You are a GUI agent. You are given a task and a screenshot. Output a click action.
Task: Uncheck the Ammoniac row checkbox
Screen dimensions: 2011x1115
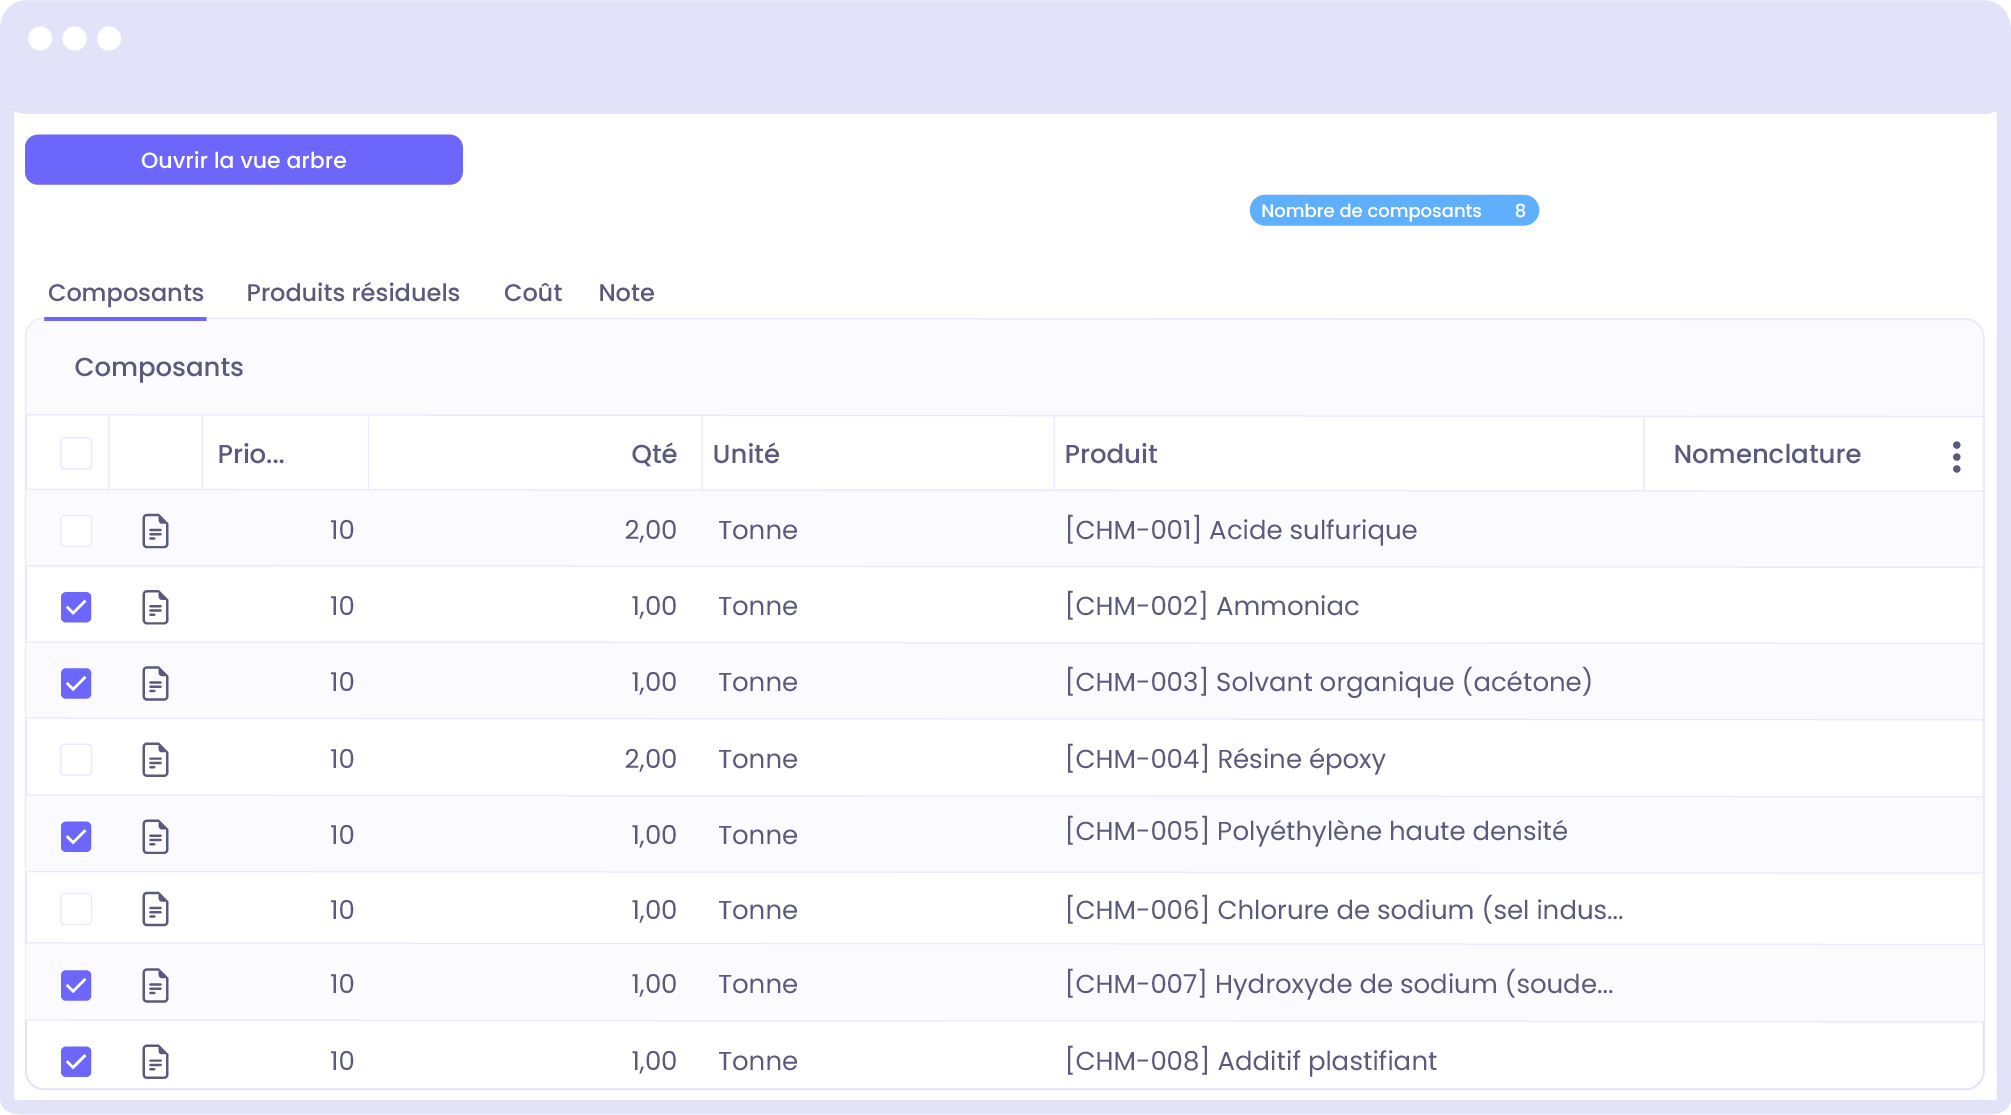[76, 607]
